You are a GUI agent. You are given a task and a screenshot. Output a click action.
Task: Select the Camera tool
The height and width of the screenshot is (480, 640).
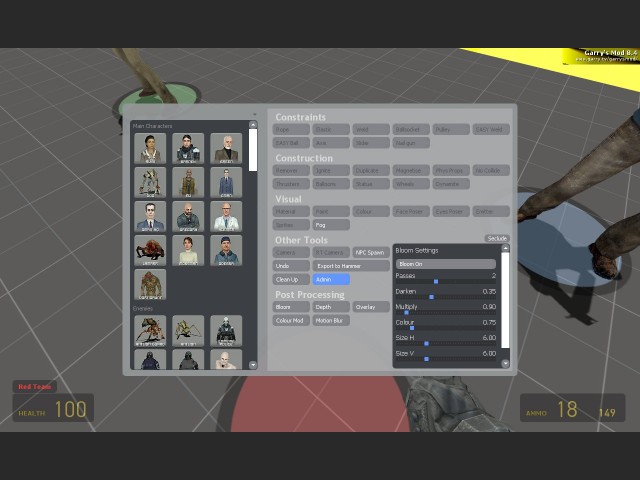291,252
